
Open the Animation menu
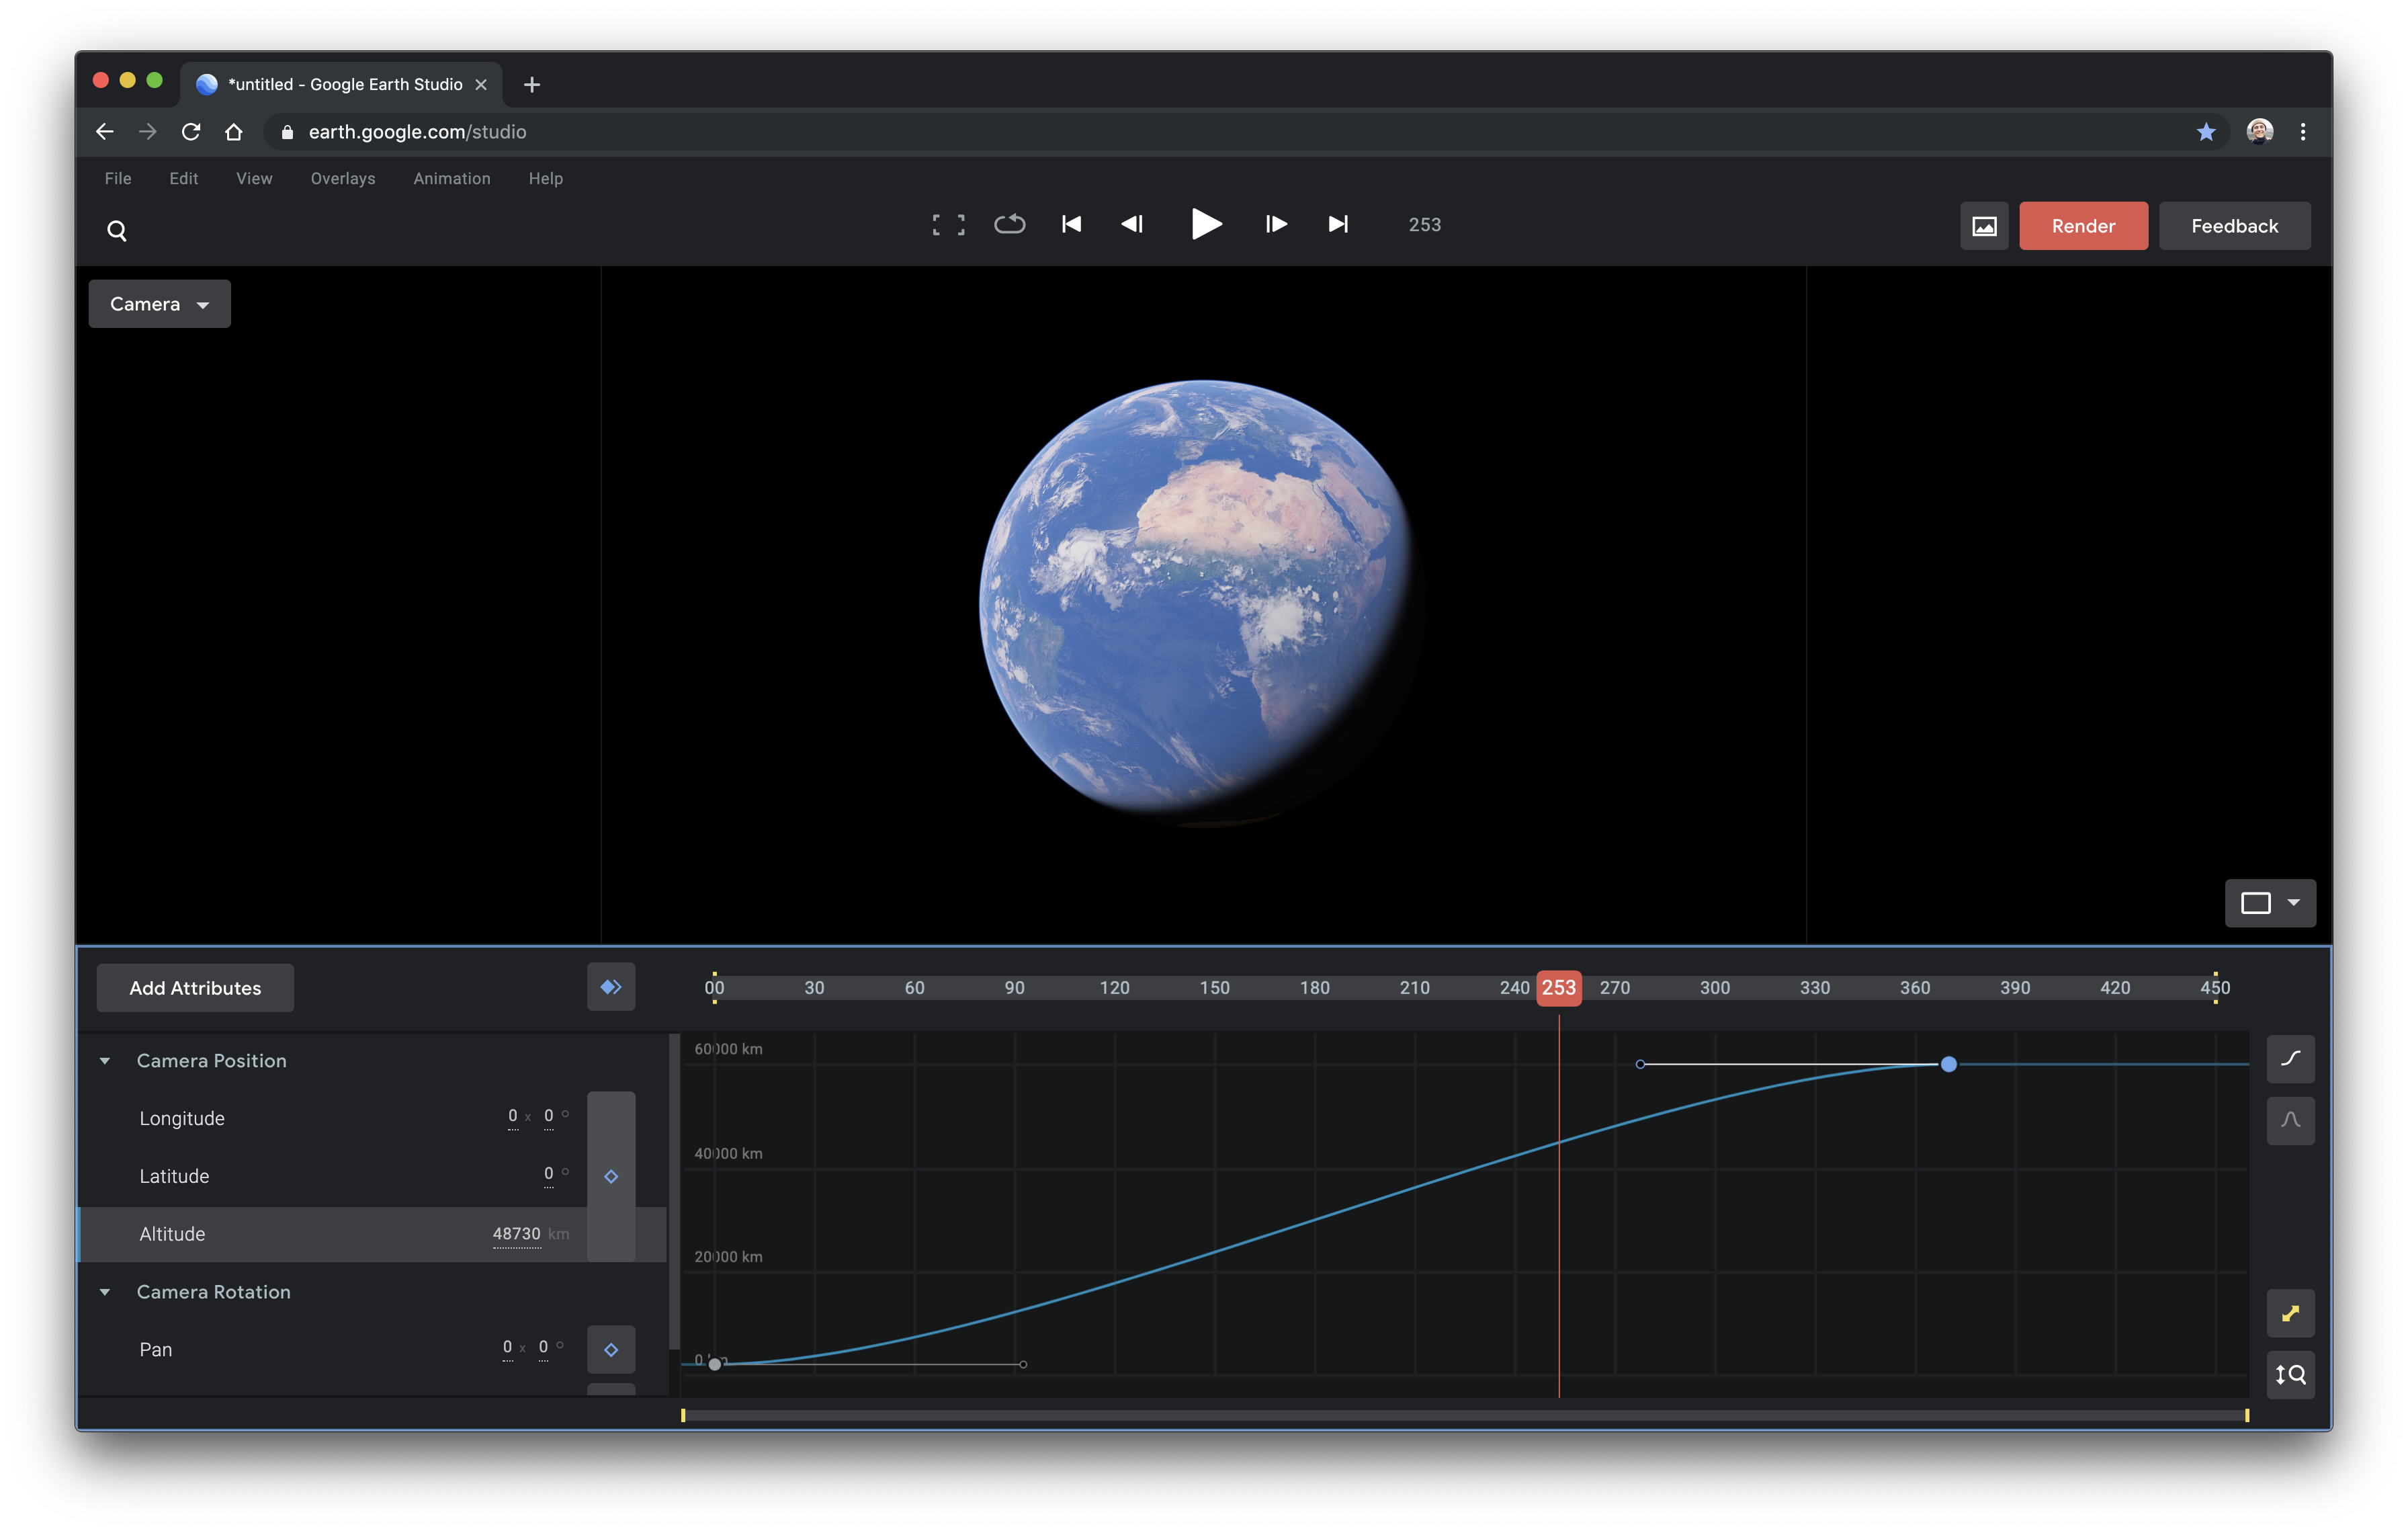[449, 177]
